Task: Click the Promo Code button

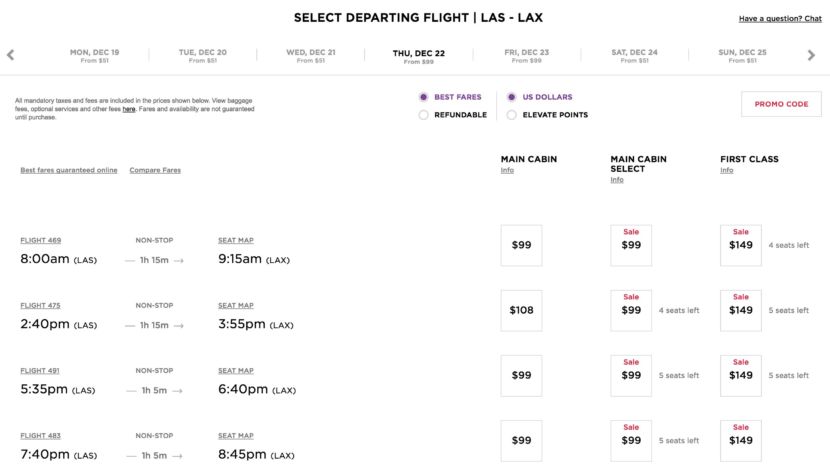Action: 781,104
